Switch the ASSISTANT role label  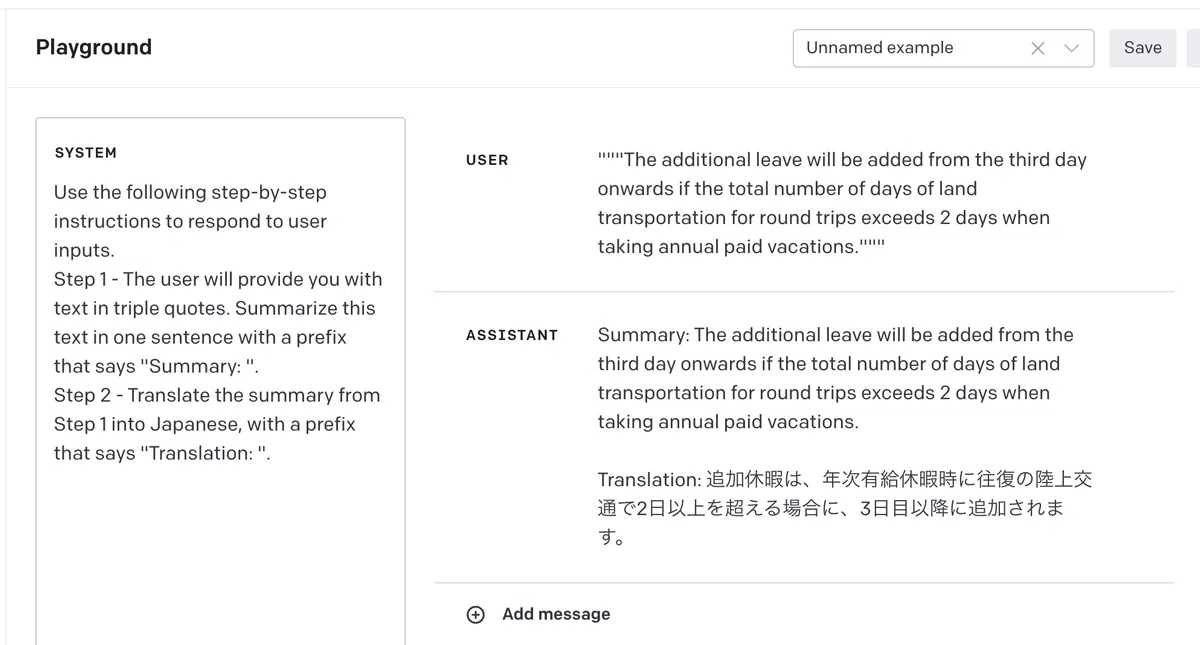pos(512,335)
